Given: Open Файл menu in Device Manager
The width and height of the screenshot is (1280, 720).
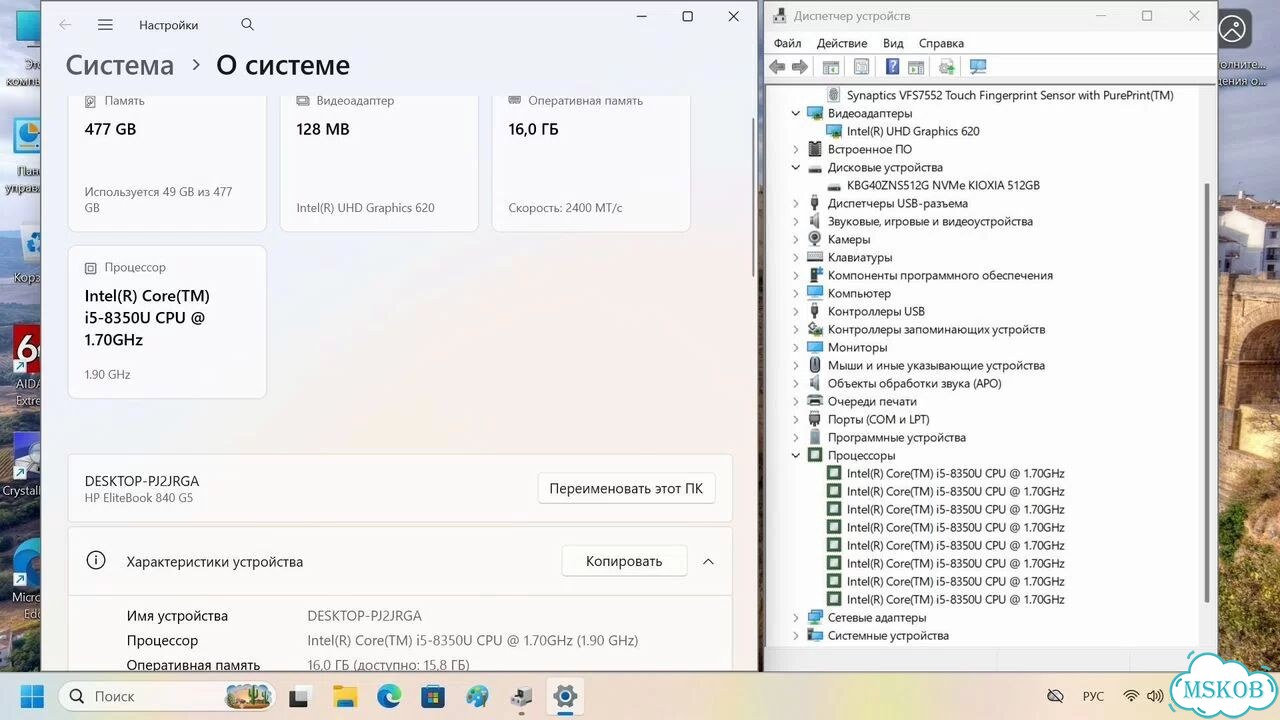Looking at the screenshot, I should pyautogui.click(x=787, y=43).
